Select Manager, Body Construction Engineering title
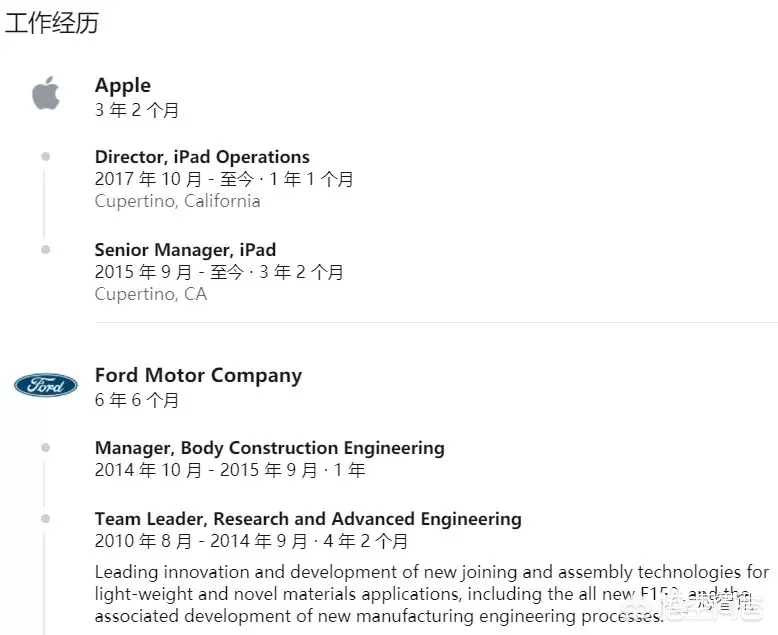The height and width of the screenshot is (635, 778). 269,447
